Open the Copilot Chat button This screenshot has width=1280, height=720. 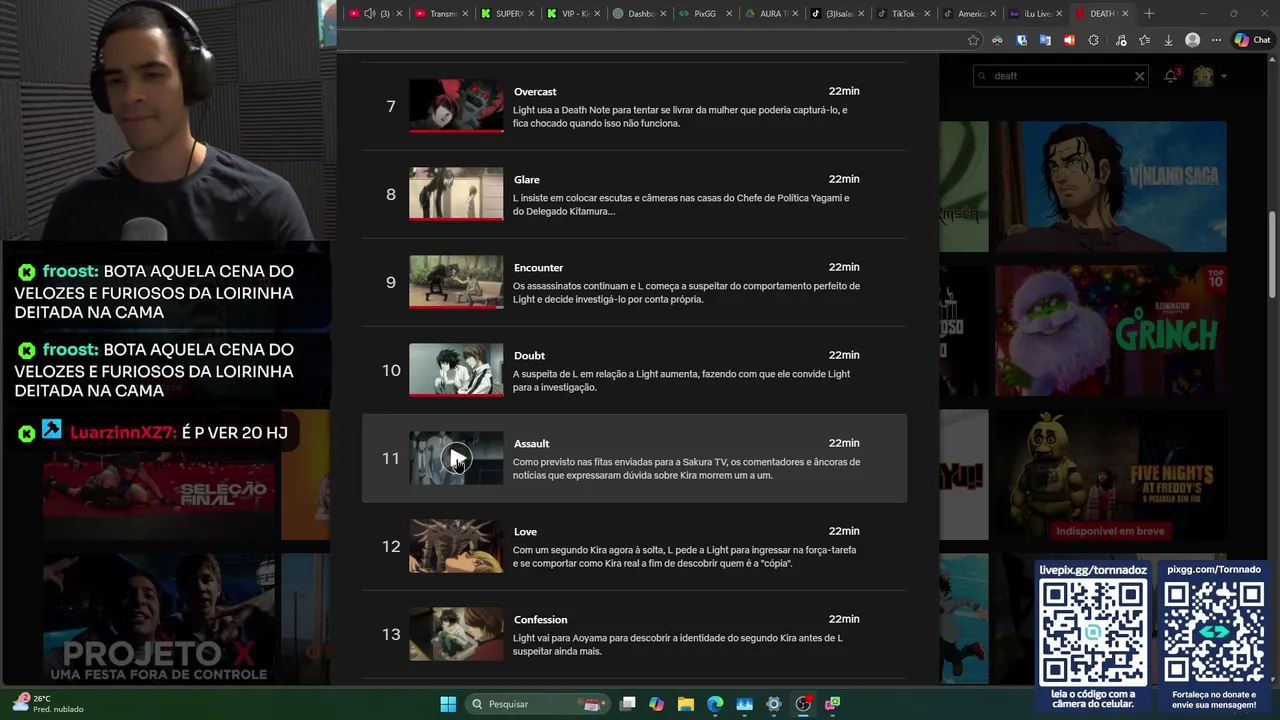point(1253,40)
